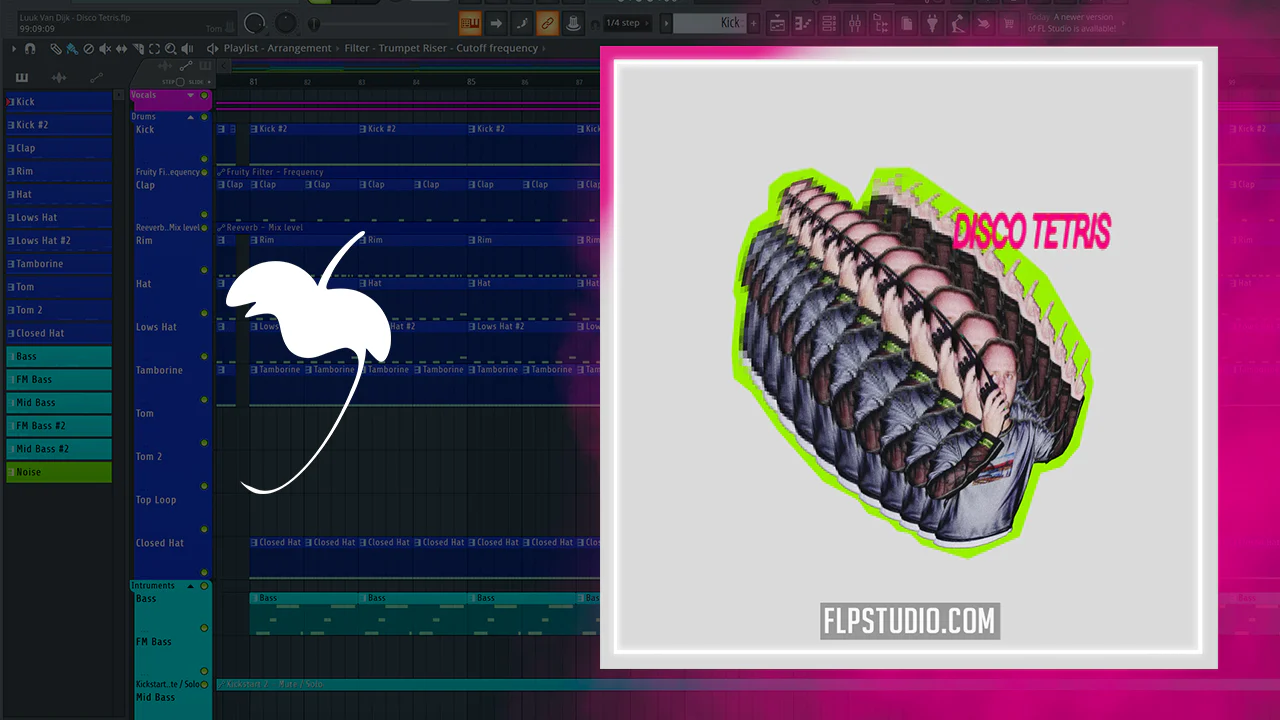Show automation clips in the picker panel
Screen dimensions: 1280x720
pyautogui.click(x=96, y=78)
